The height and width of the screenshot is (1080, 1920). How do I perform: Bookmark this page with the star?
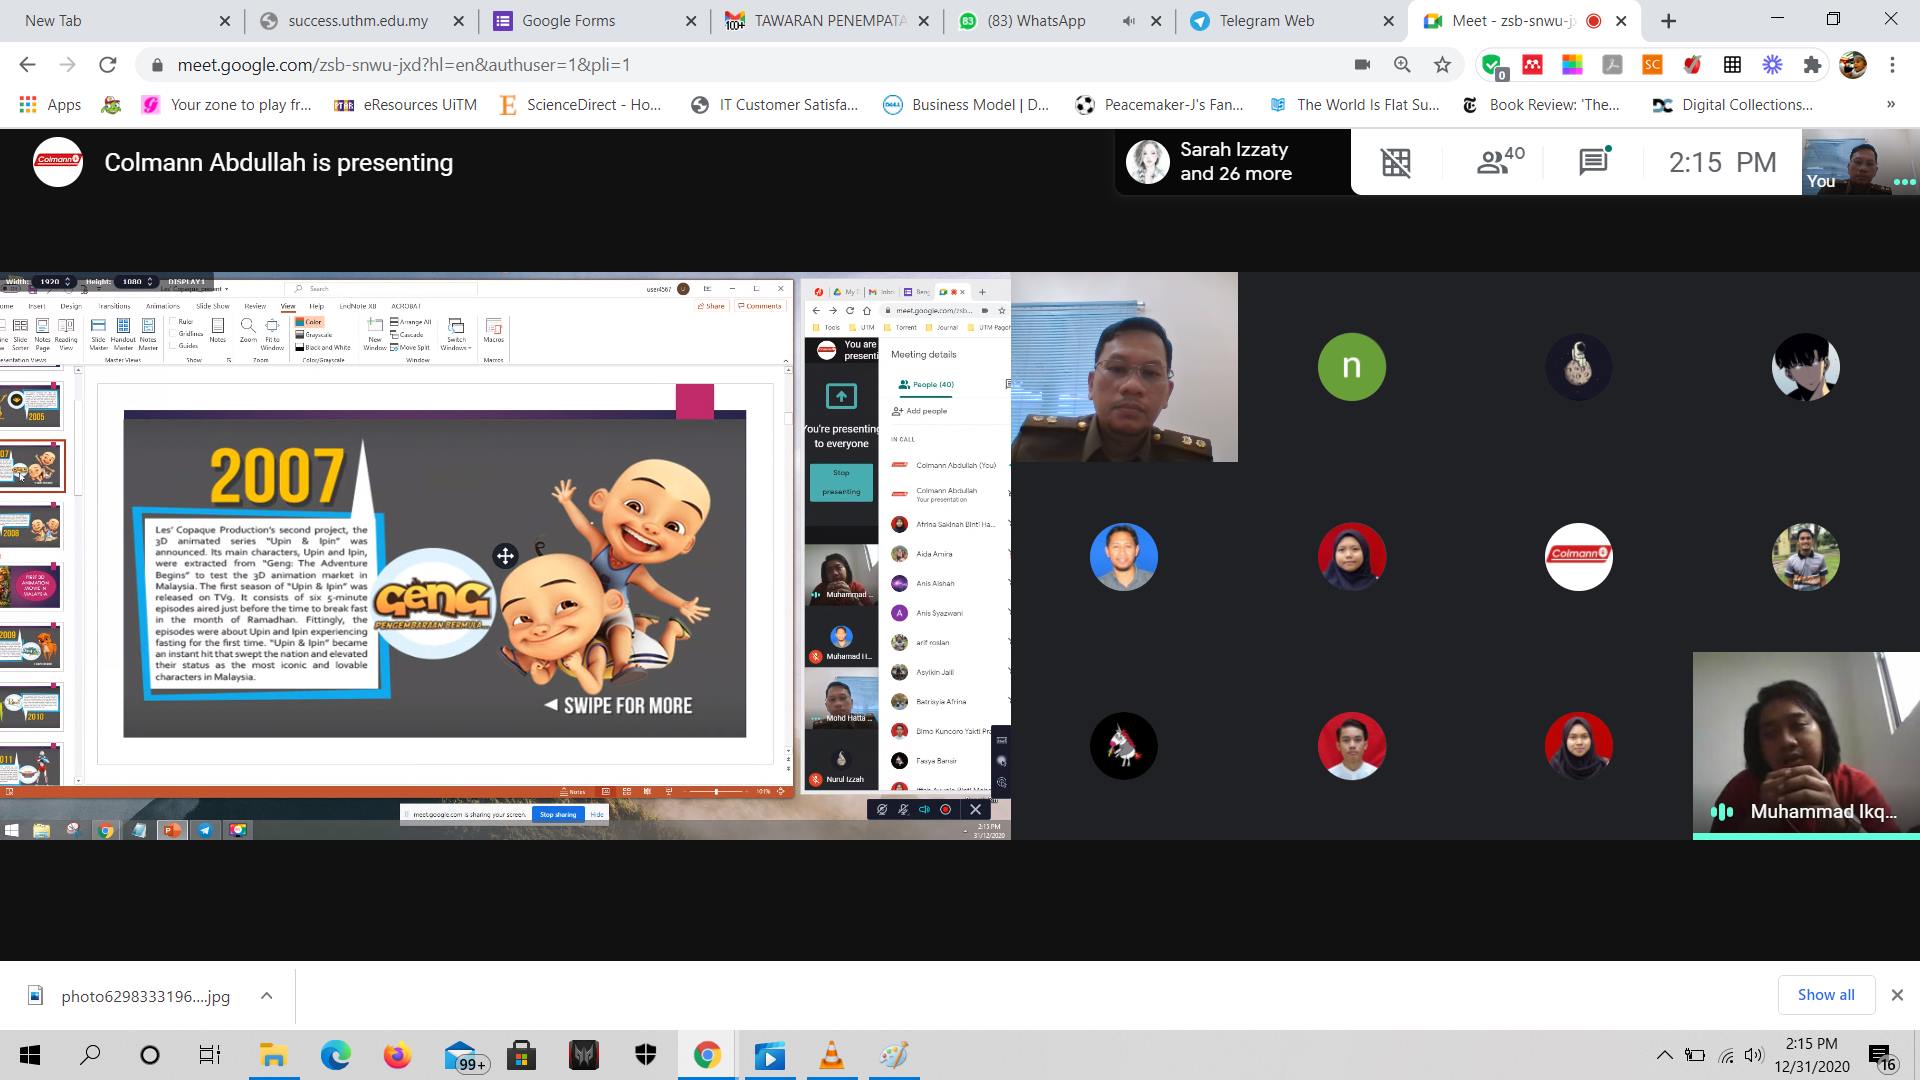[x=1442, y=65]
